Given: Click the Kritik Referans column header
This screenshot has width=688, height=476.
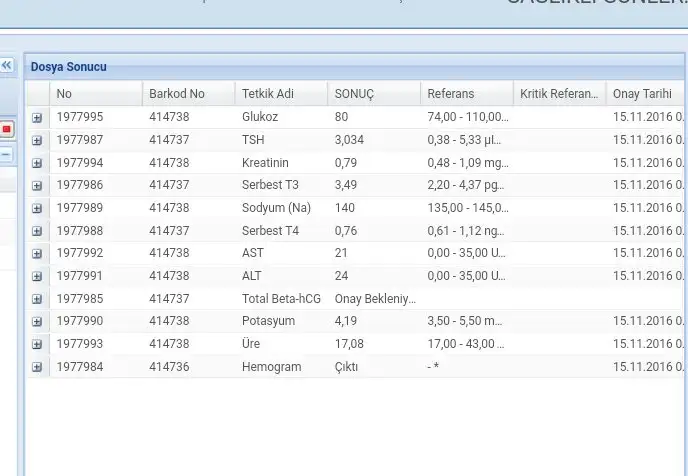Looking at the screenshot, I should click(x=558, y=94).
